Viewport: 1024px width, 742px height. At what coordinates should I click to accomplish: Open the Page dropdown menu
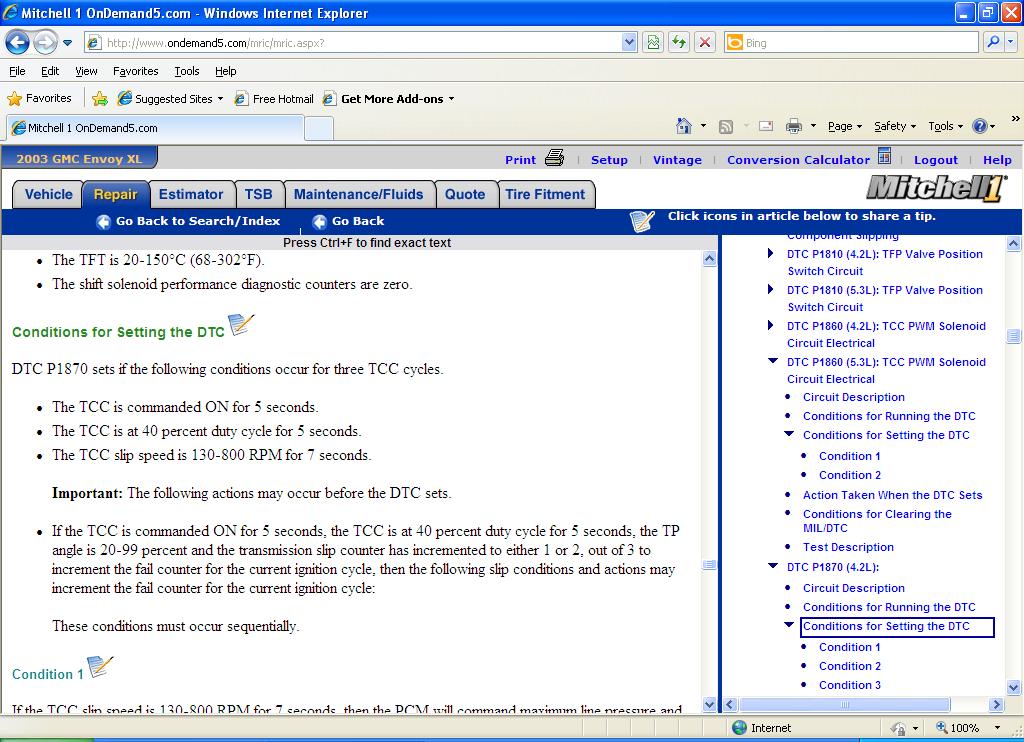[x=844, y=126]
